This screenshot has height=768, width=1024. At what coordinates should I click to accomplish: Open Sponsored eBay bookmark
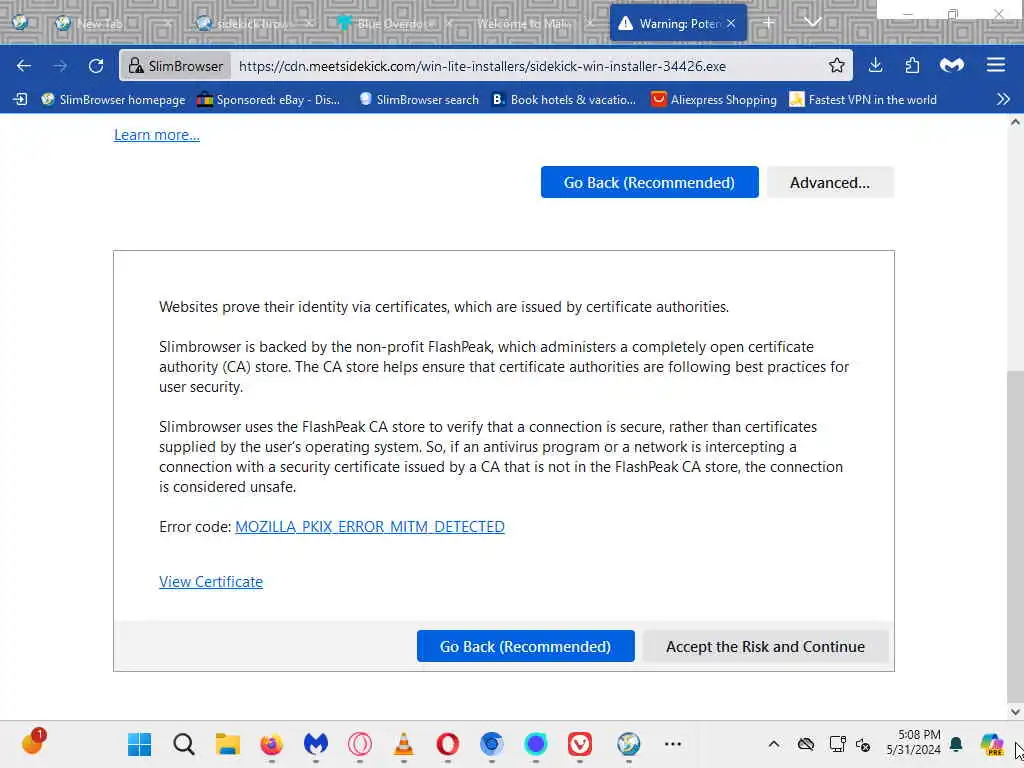point(268,99)
